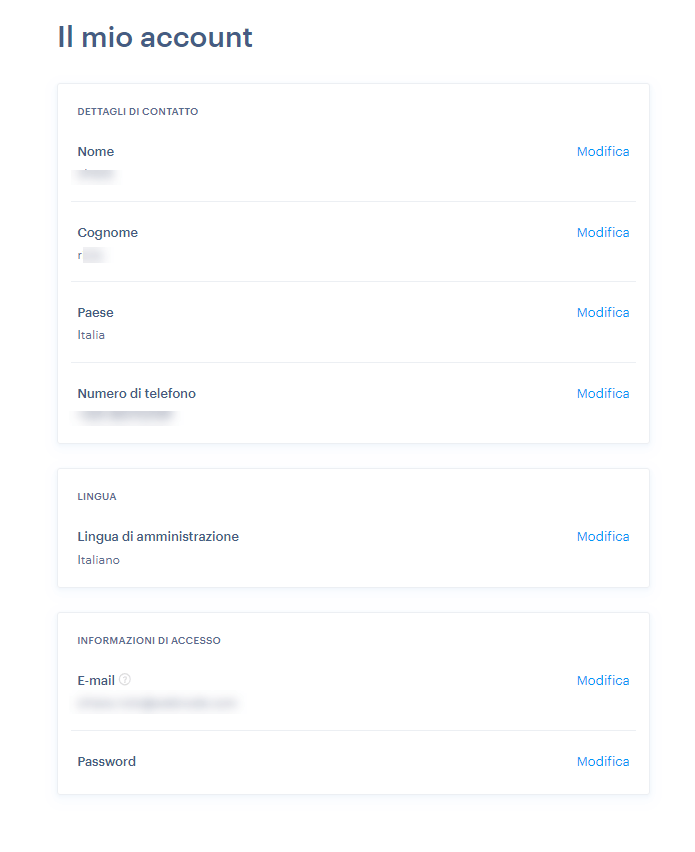Modify Lingua di amministrazione setting
This screenshot has height=852, width=695.
[603, 536]
